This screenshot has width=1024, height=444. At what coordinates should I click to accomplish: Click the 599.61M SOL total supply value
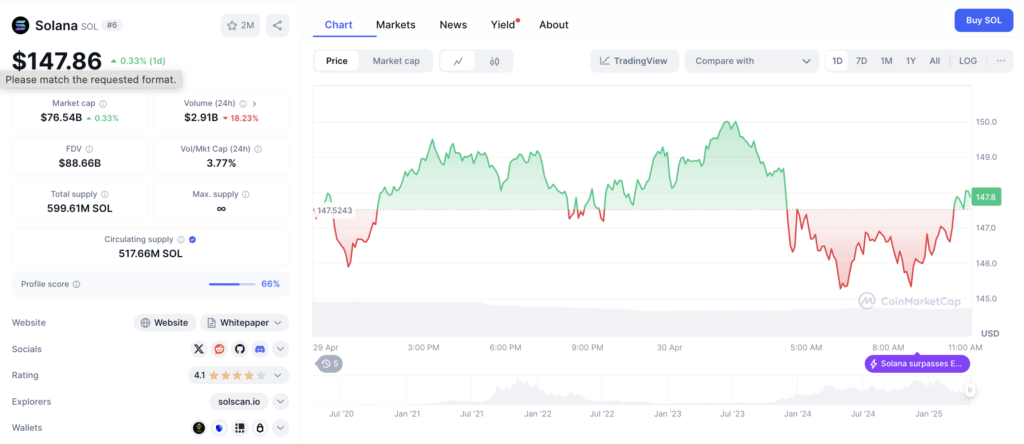tap(80, 208)
